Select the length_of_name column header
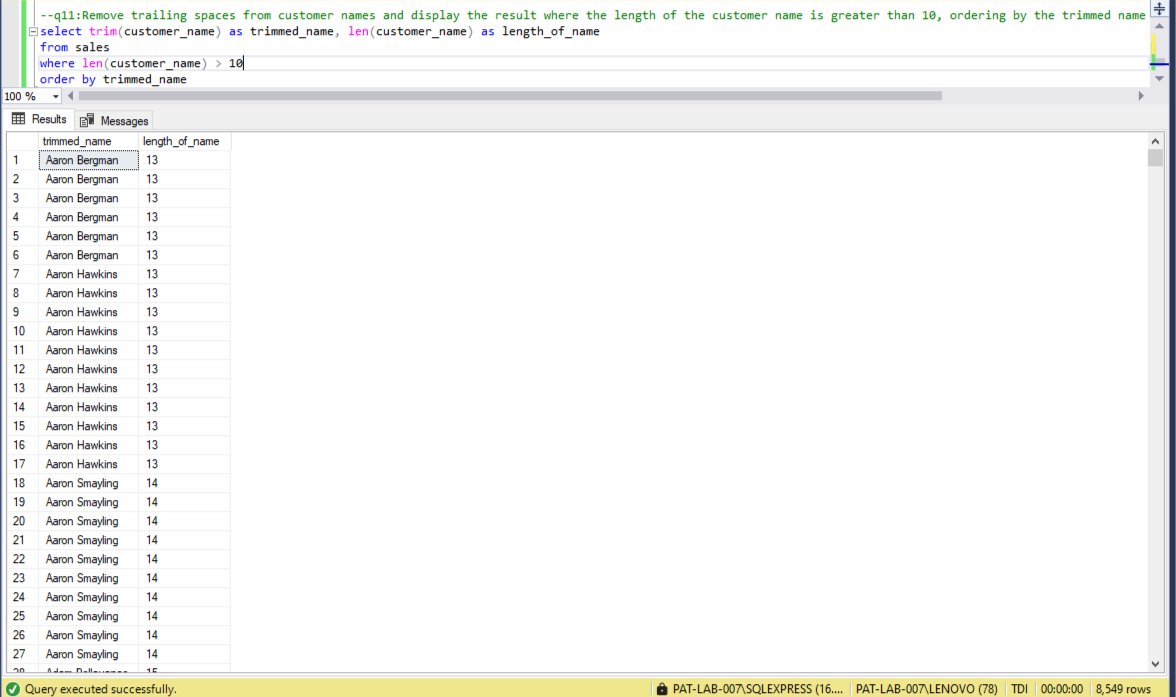This screenshot has width=1176, height=697. 184,141
